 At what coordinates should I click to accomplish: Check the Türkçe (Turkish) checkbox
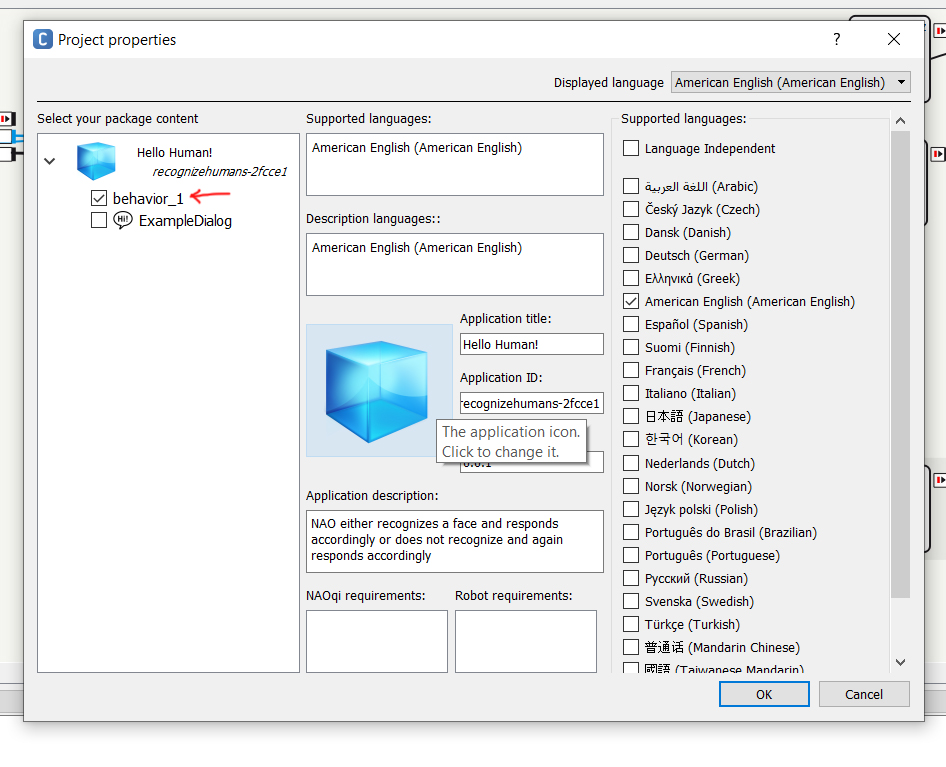(x=630, y=624)
